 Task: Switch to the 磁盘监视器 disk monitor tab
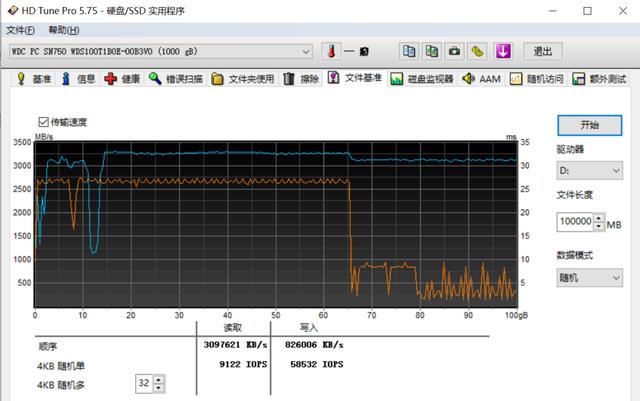[422, 79]
